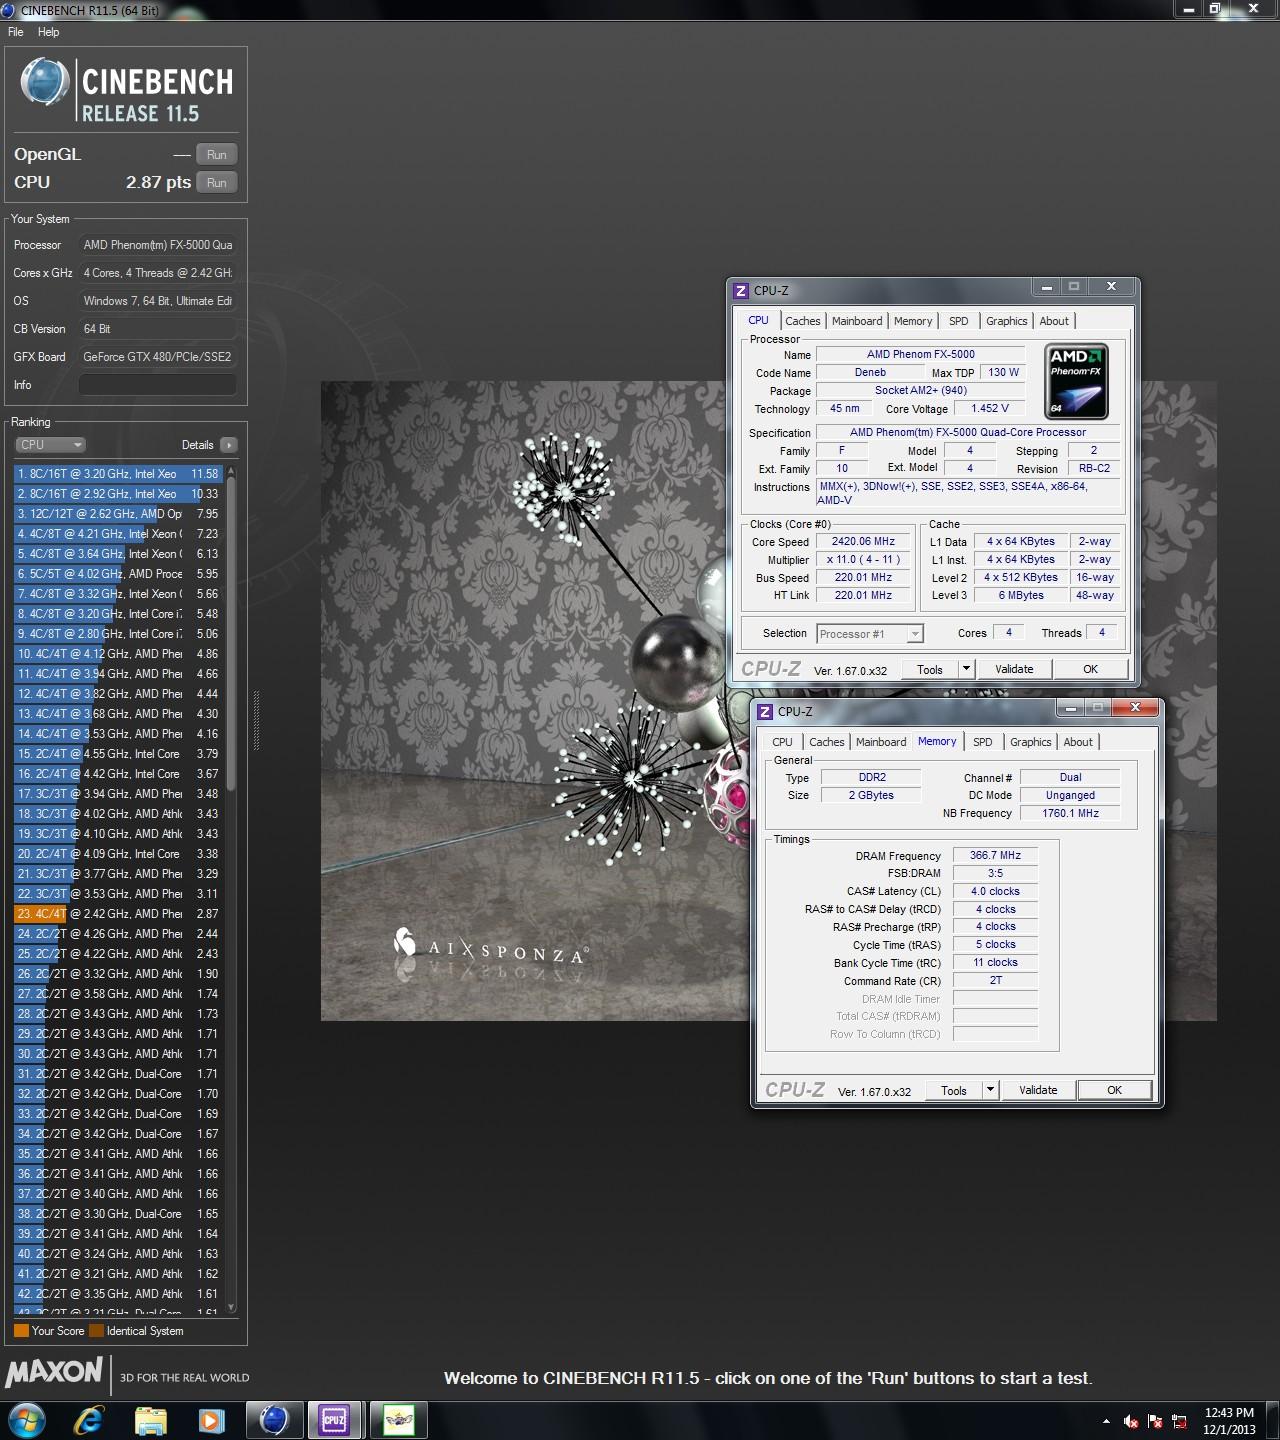Select highlighted ranking row 23 scoring 2.87
This screenshot has width=1280, height=1440.
point(118,914)
